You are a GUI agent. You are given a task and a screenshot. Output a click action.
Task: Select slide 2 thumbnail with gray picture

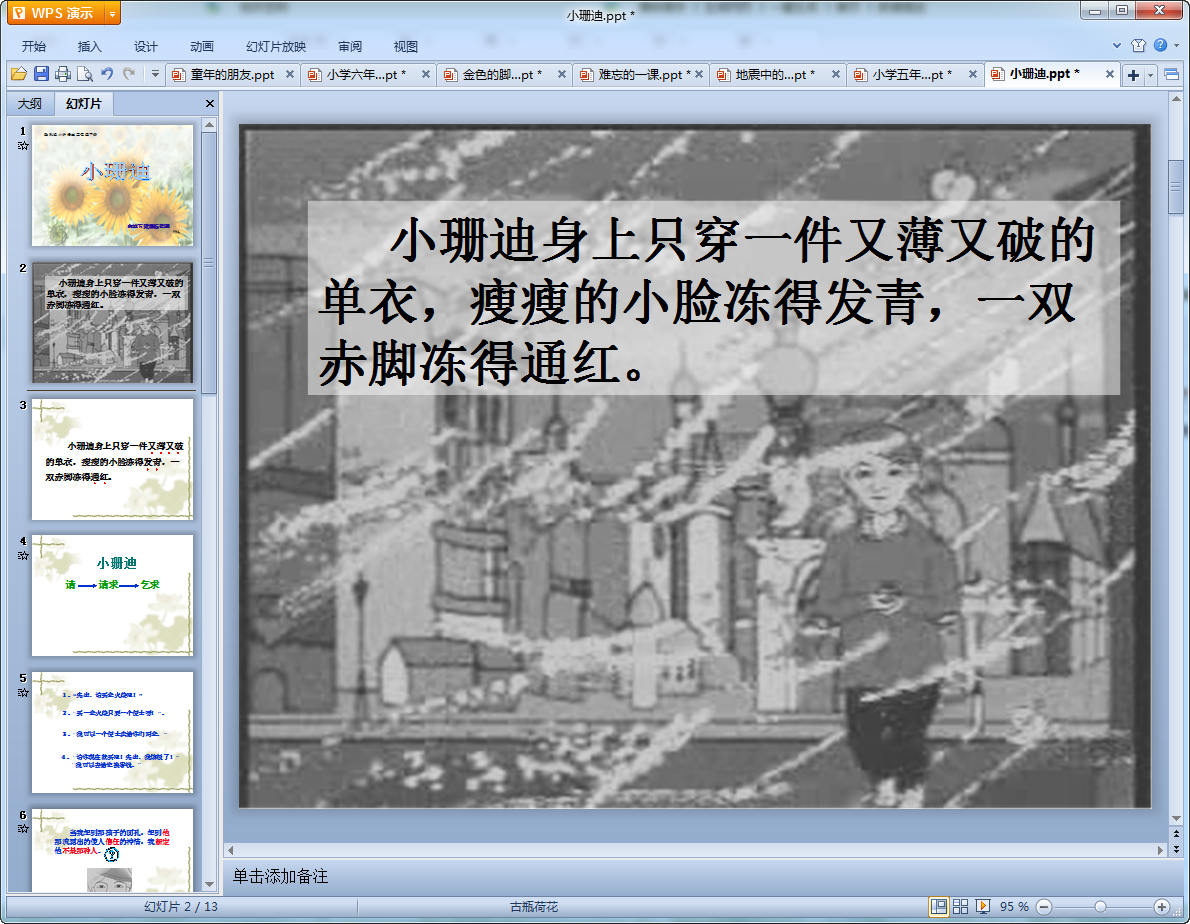[112, 323]
